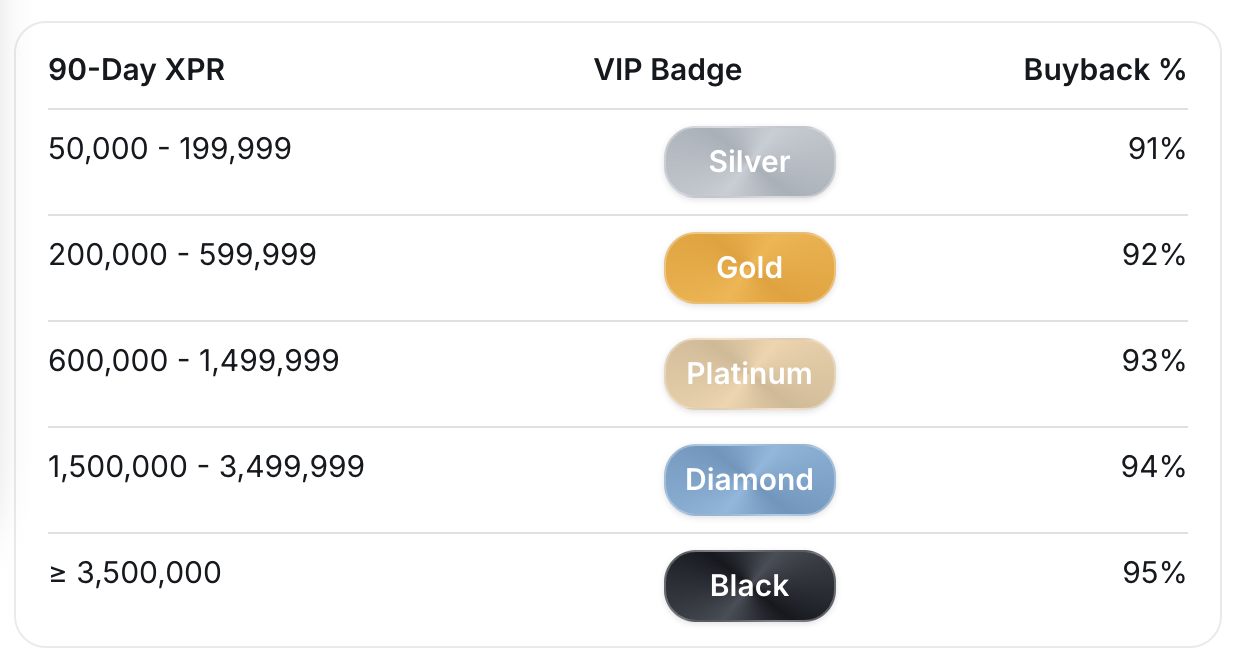Click the 199,999 upper bound value
Viewport: 1240px width, 666px height.
(x=236, y=149)
